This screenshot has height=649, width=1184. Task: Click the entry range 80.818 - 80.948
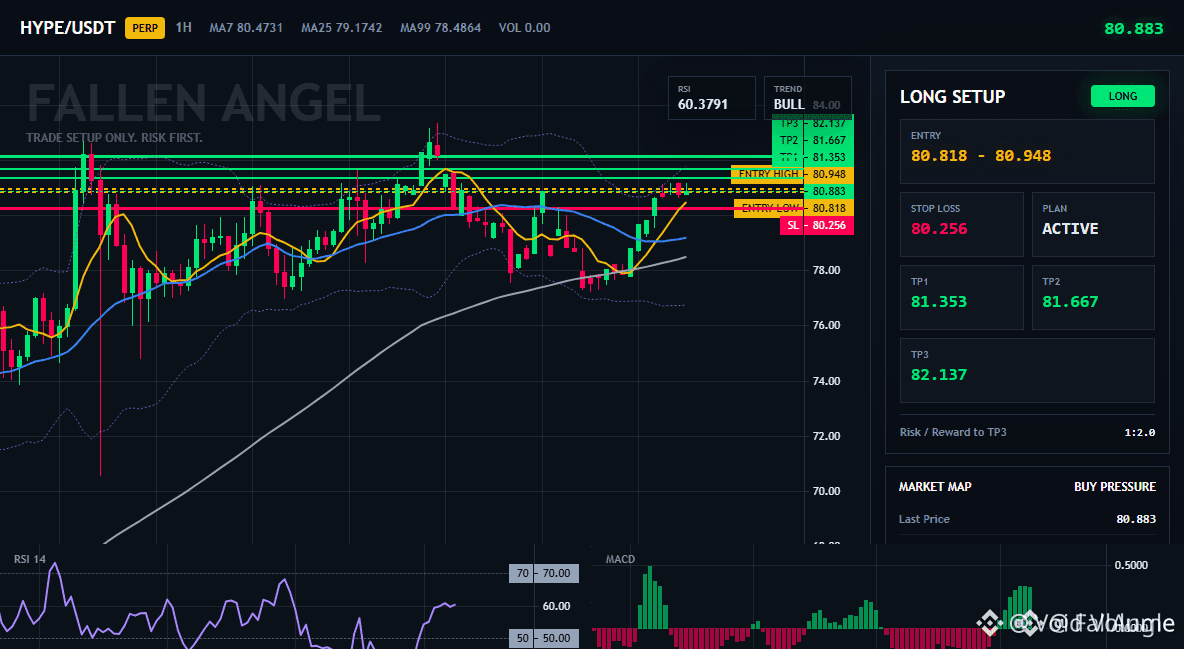coord(980,156)
